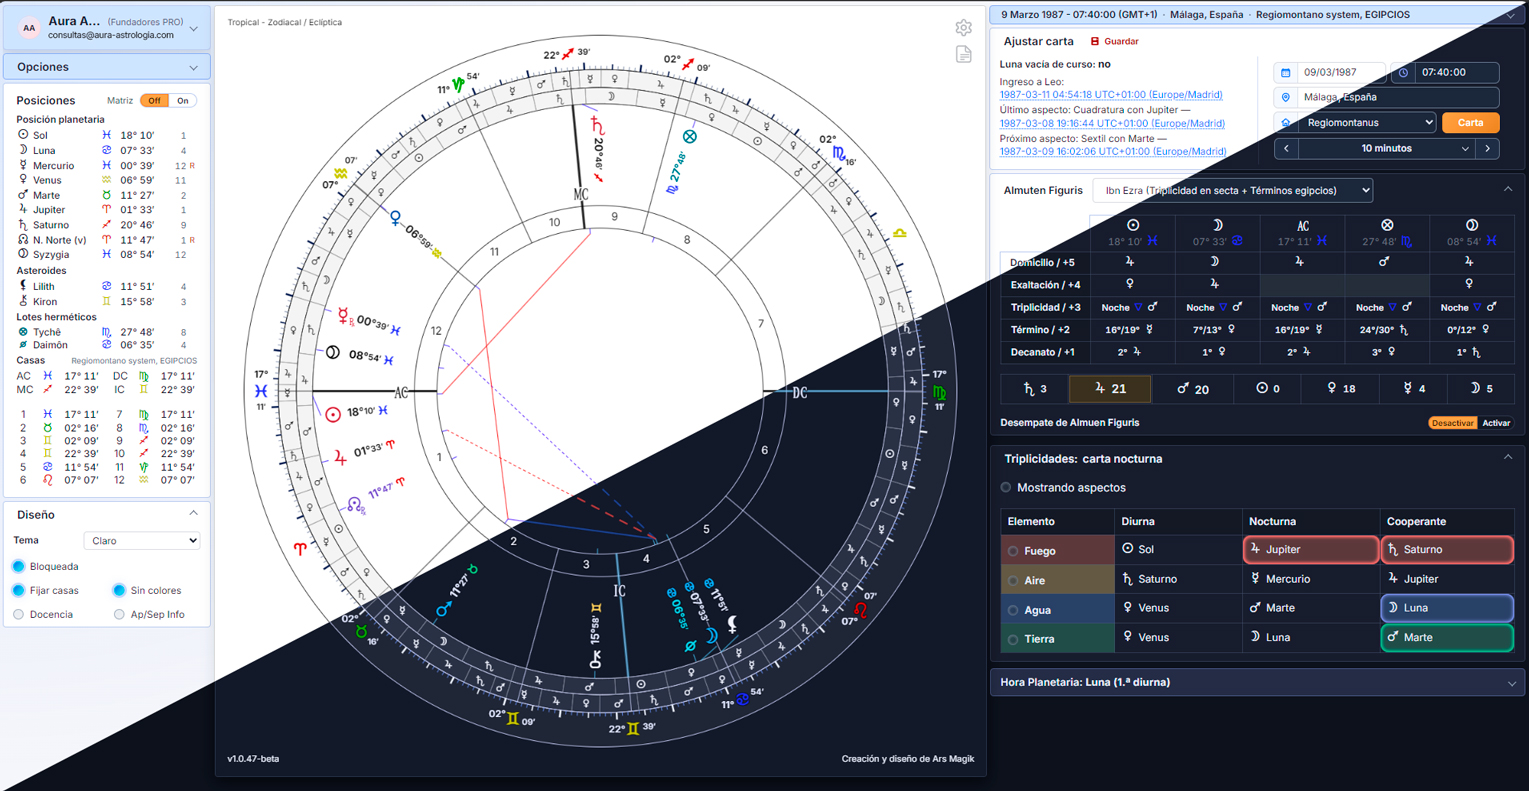Step back 10 minutes with the left arrow
The height and width of the screenshot is (791, 1529).
[1286, 148]
